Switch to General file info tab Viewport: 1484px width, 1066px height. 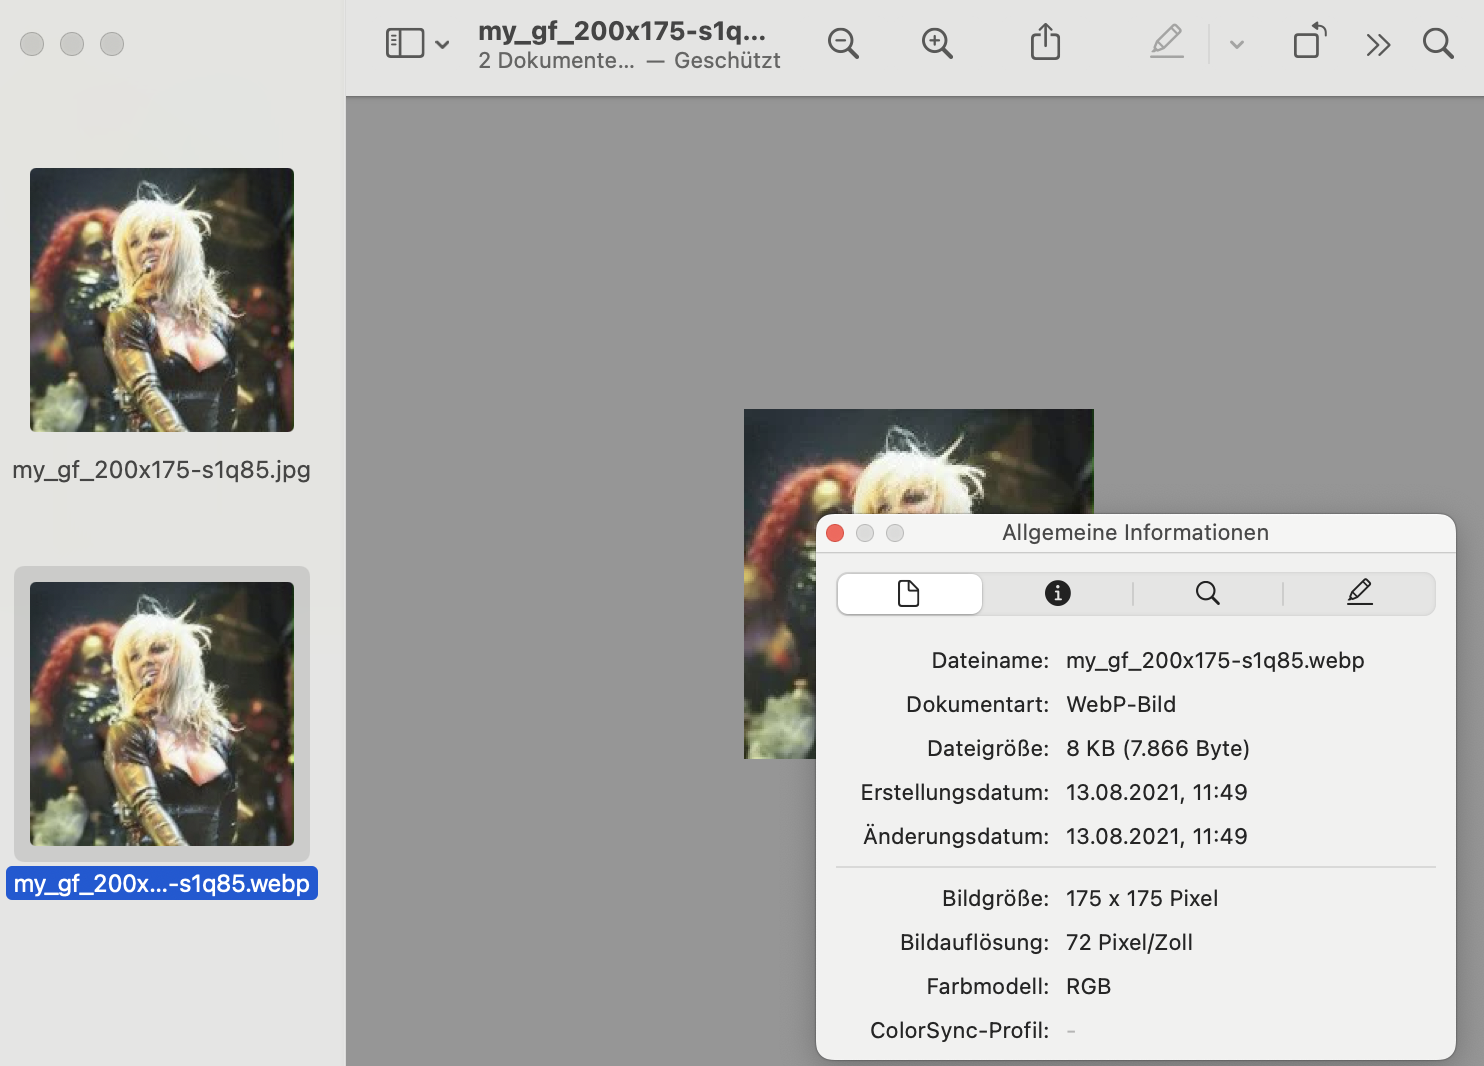(x=909, y=593)
